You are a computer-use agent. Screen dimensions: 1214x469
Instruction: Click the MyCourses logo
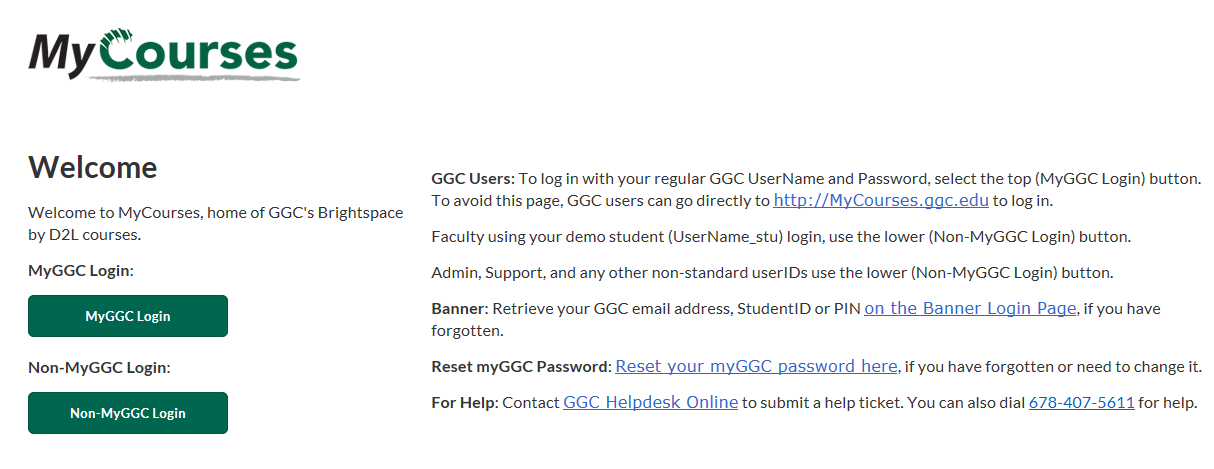[x=164, y=55]
